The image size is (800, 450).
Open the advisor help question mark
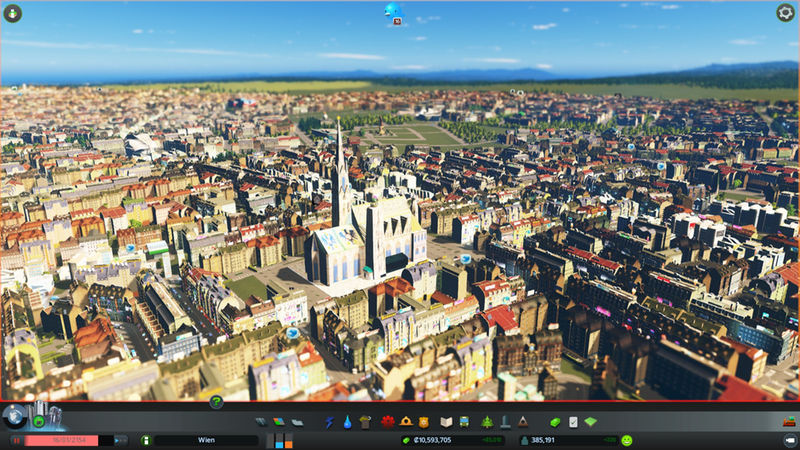click(216, 402)
